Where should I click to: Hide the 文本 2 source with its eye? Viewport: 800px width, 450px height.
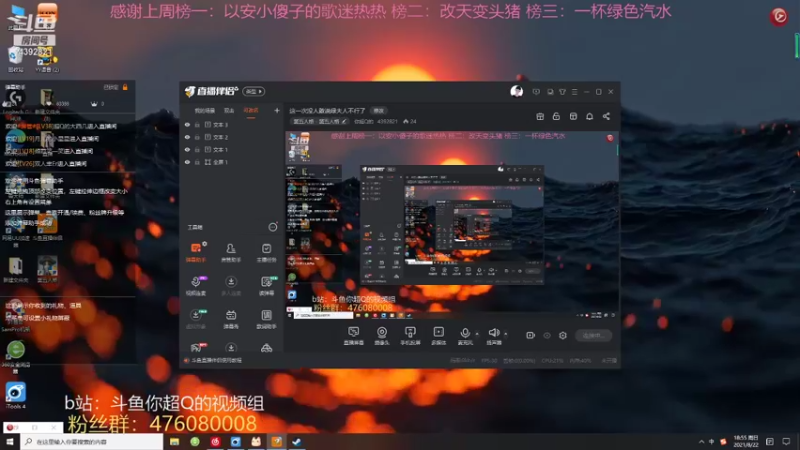pos(187,137)
